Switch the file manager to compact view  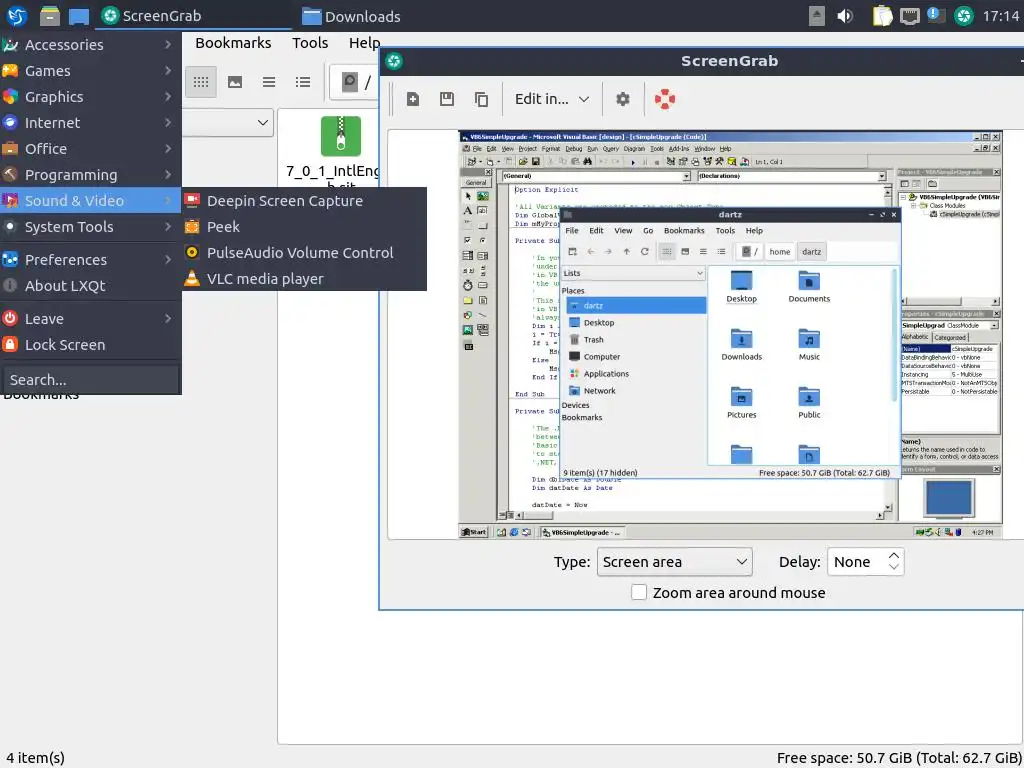269,82
